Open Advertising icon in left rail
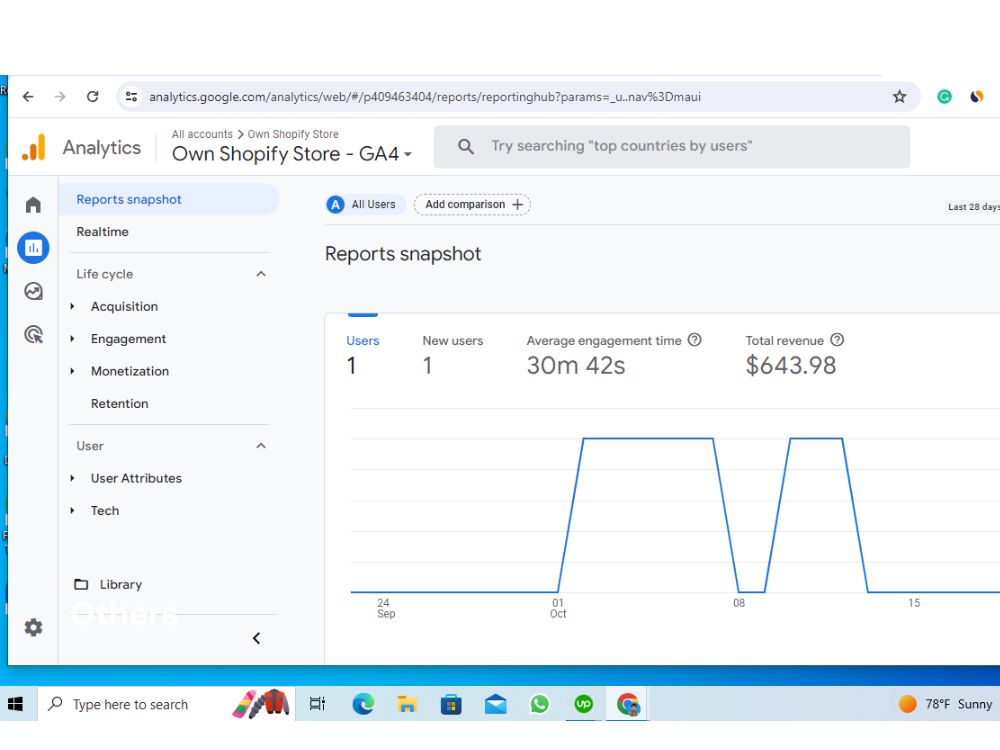The width and height of the screenshot is (1000, 750). click(33, 334)
